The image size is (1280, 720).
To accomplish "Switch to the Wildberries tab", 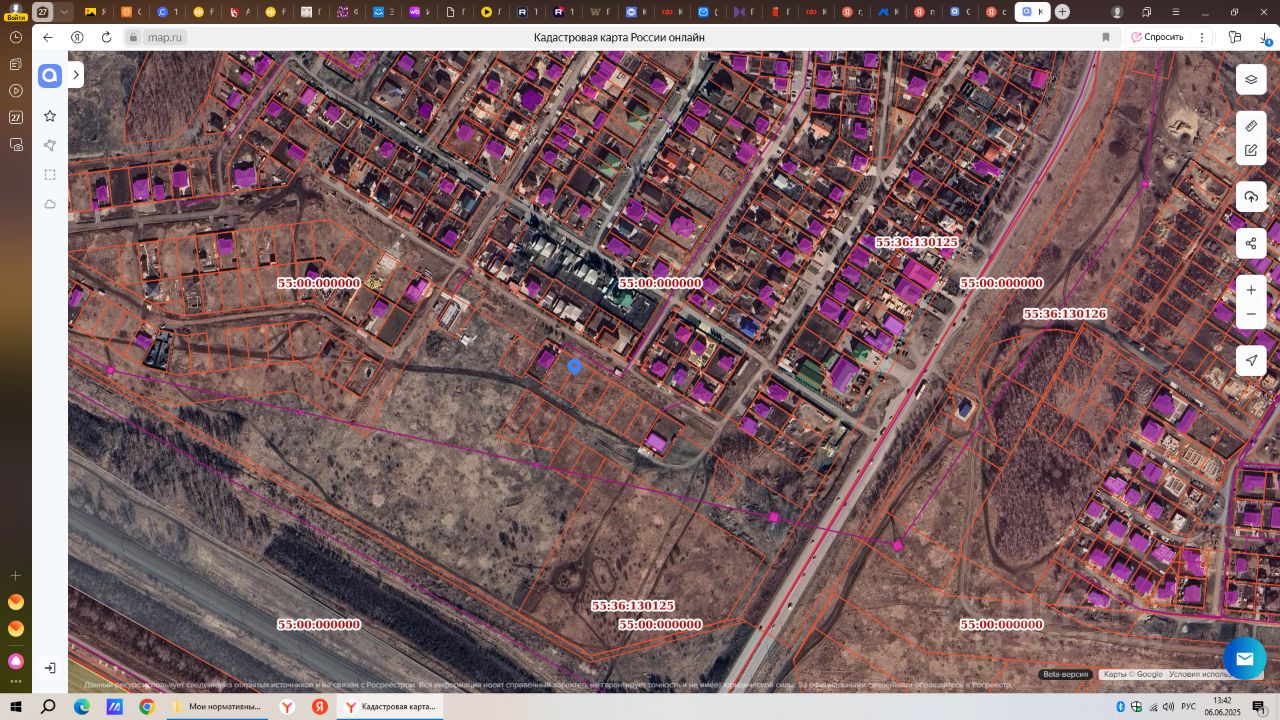I will pyautogui.click(x=418, y=12).
